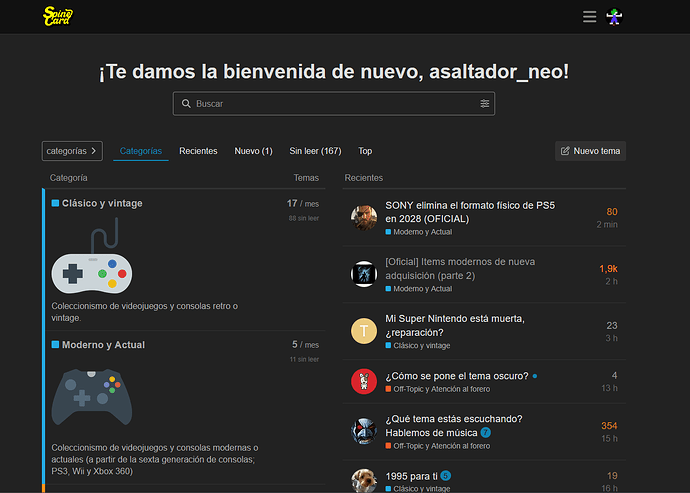Click the 2 min activity time

pyautogui.click(x=607, y=224)
